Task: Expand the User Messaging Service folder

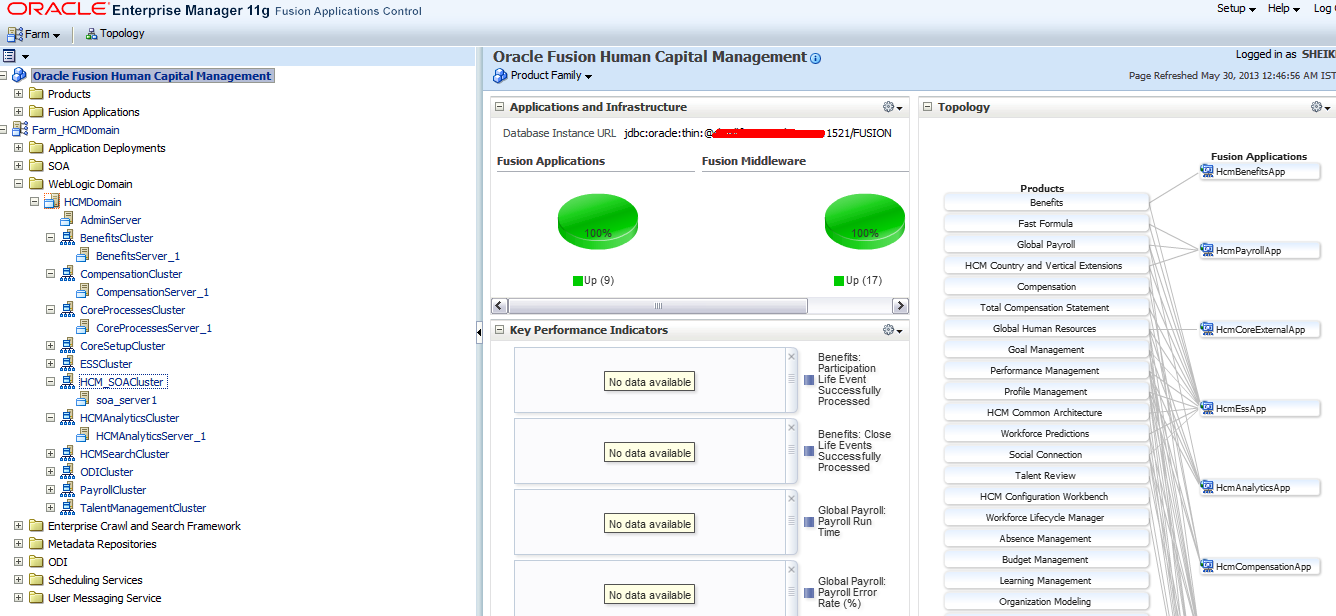Action: pos(18,598)
